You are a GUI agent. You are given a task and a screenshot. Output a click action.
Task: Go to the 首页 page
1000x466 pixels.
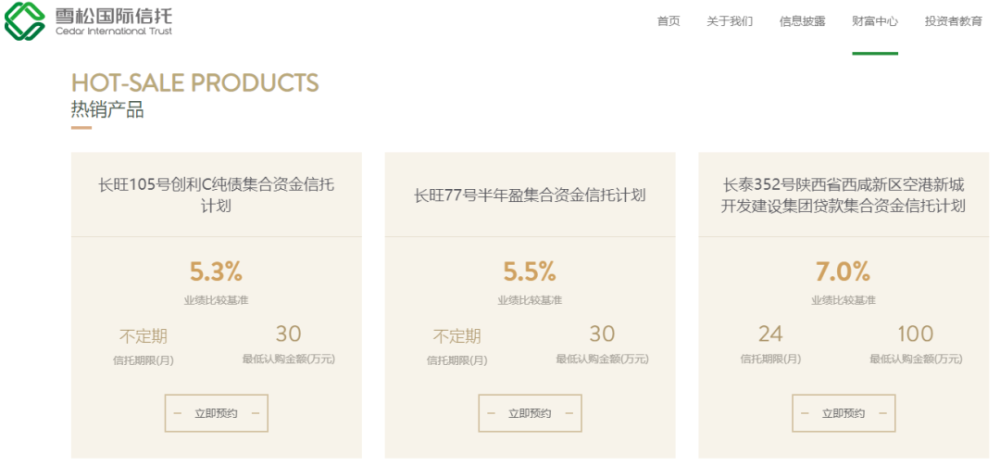pyautogui.click(x=668, y=21)
